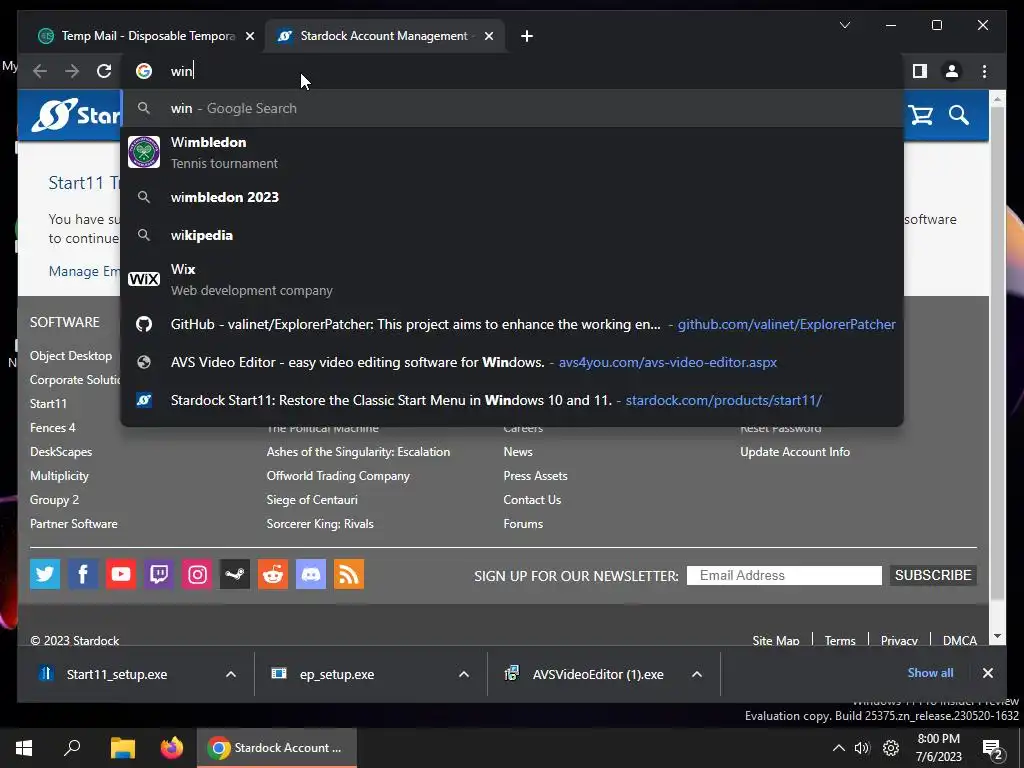Open the notification center icon

(x=993, y=750)
